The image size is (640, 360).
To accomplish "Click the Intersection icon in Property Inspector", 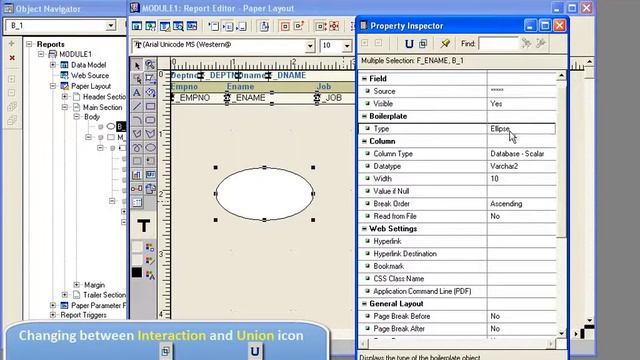I will [x=423, y=44].
